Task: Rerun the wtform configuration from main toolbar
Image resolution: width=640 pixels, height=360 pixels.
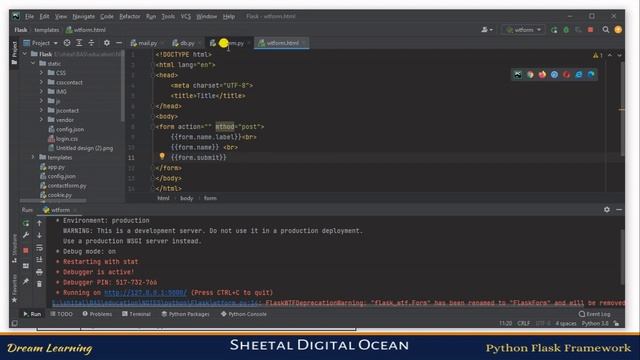Action: [554, 30]
